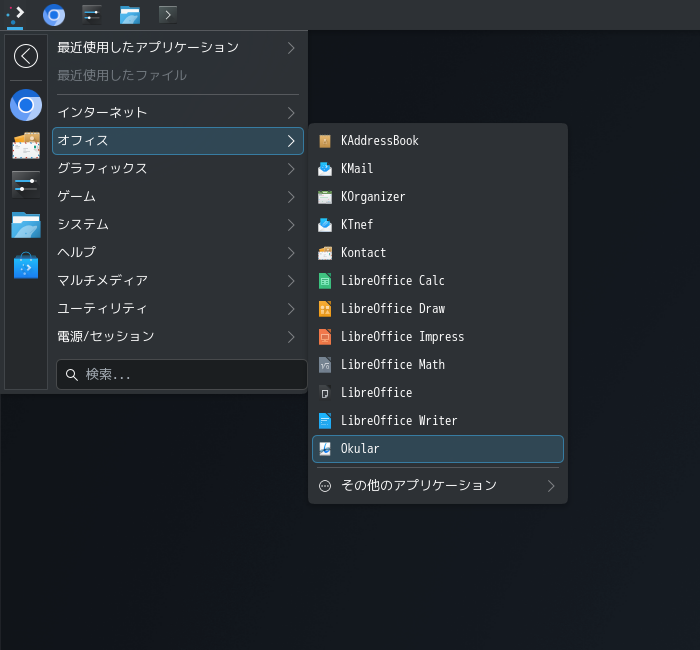Click the ヘルプ category label
Screen dimensions: 700x650
click(x=76, y=253)
